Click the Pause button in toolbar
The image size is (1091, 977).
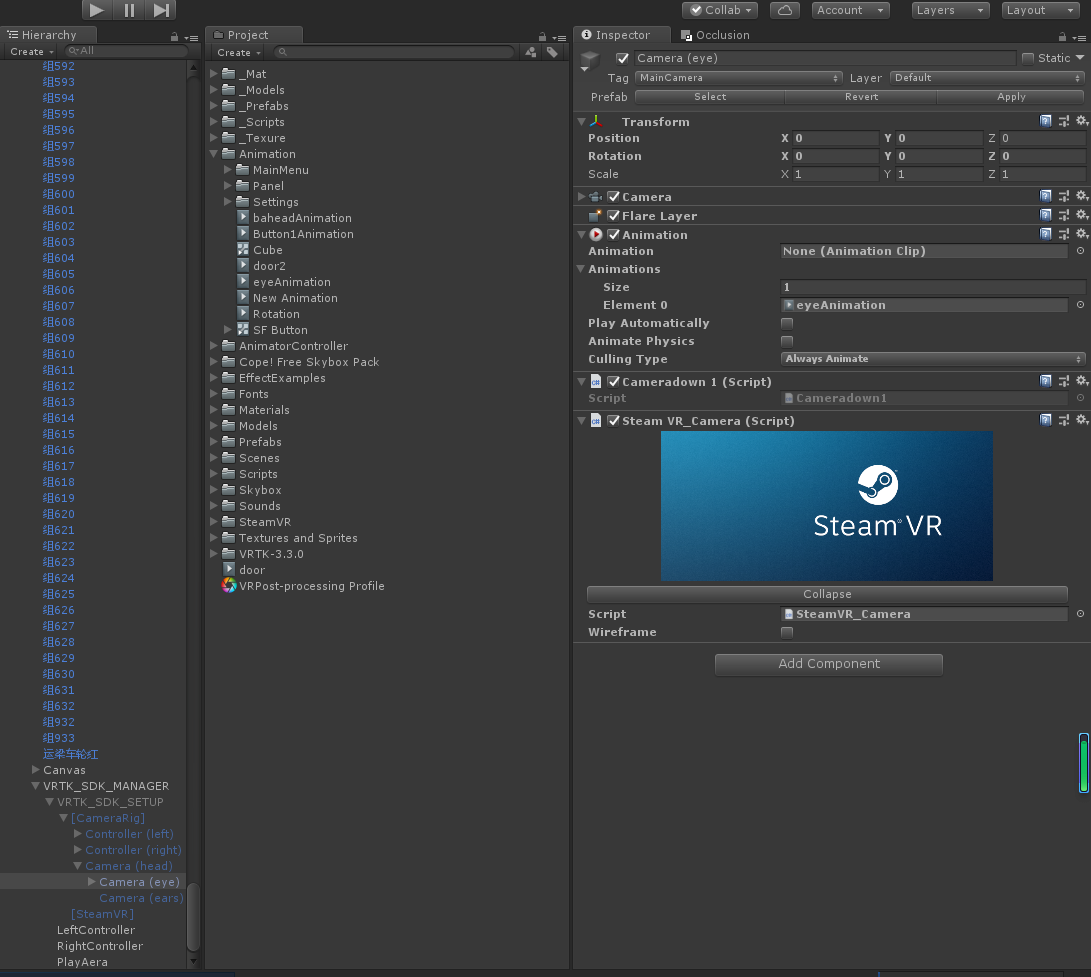(x=129, y=10)
